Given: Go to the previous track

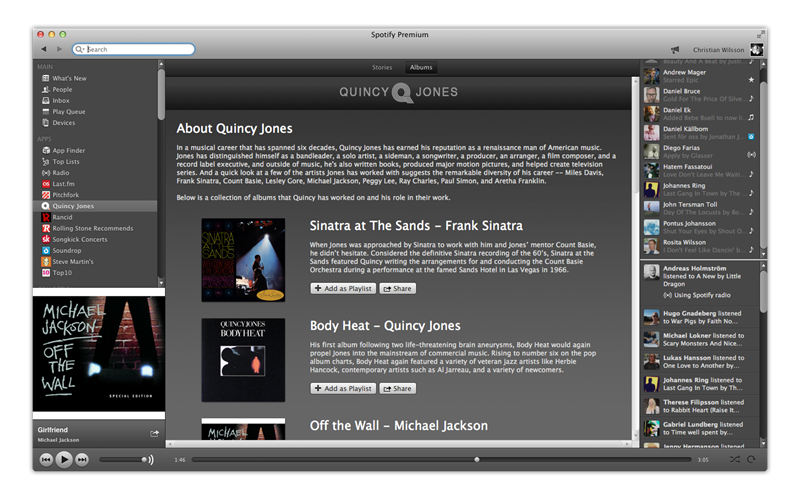Looking at the screenshot, I should click(46, 459).
